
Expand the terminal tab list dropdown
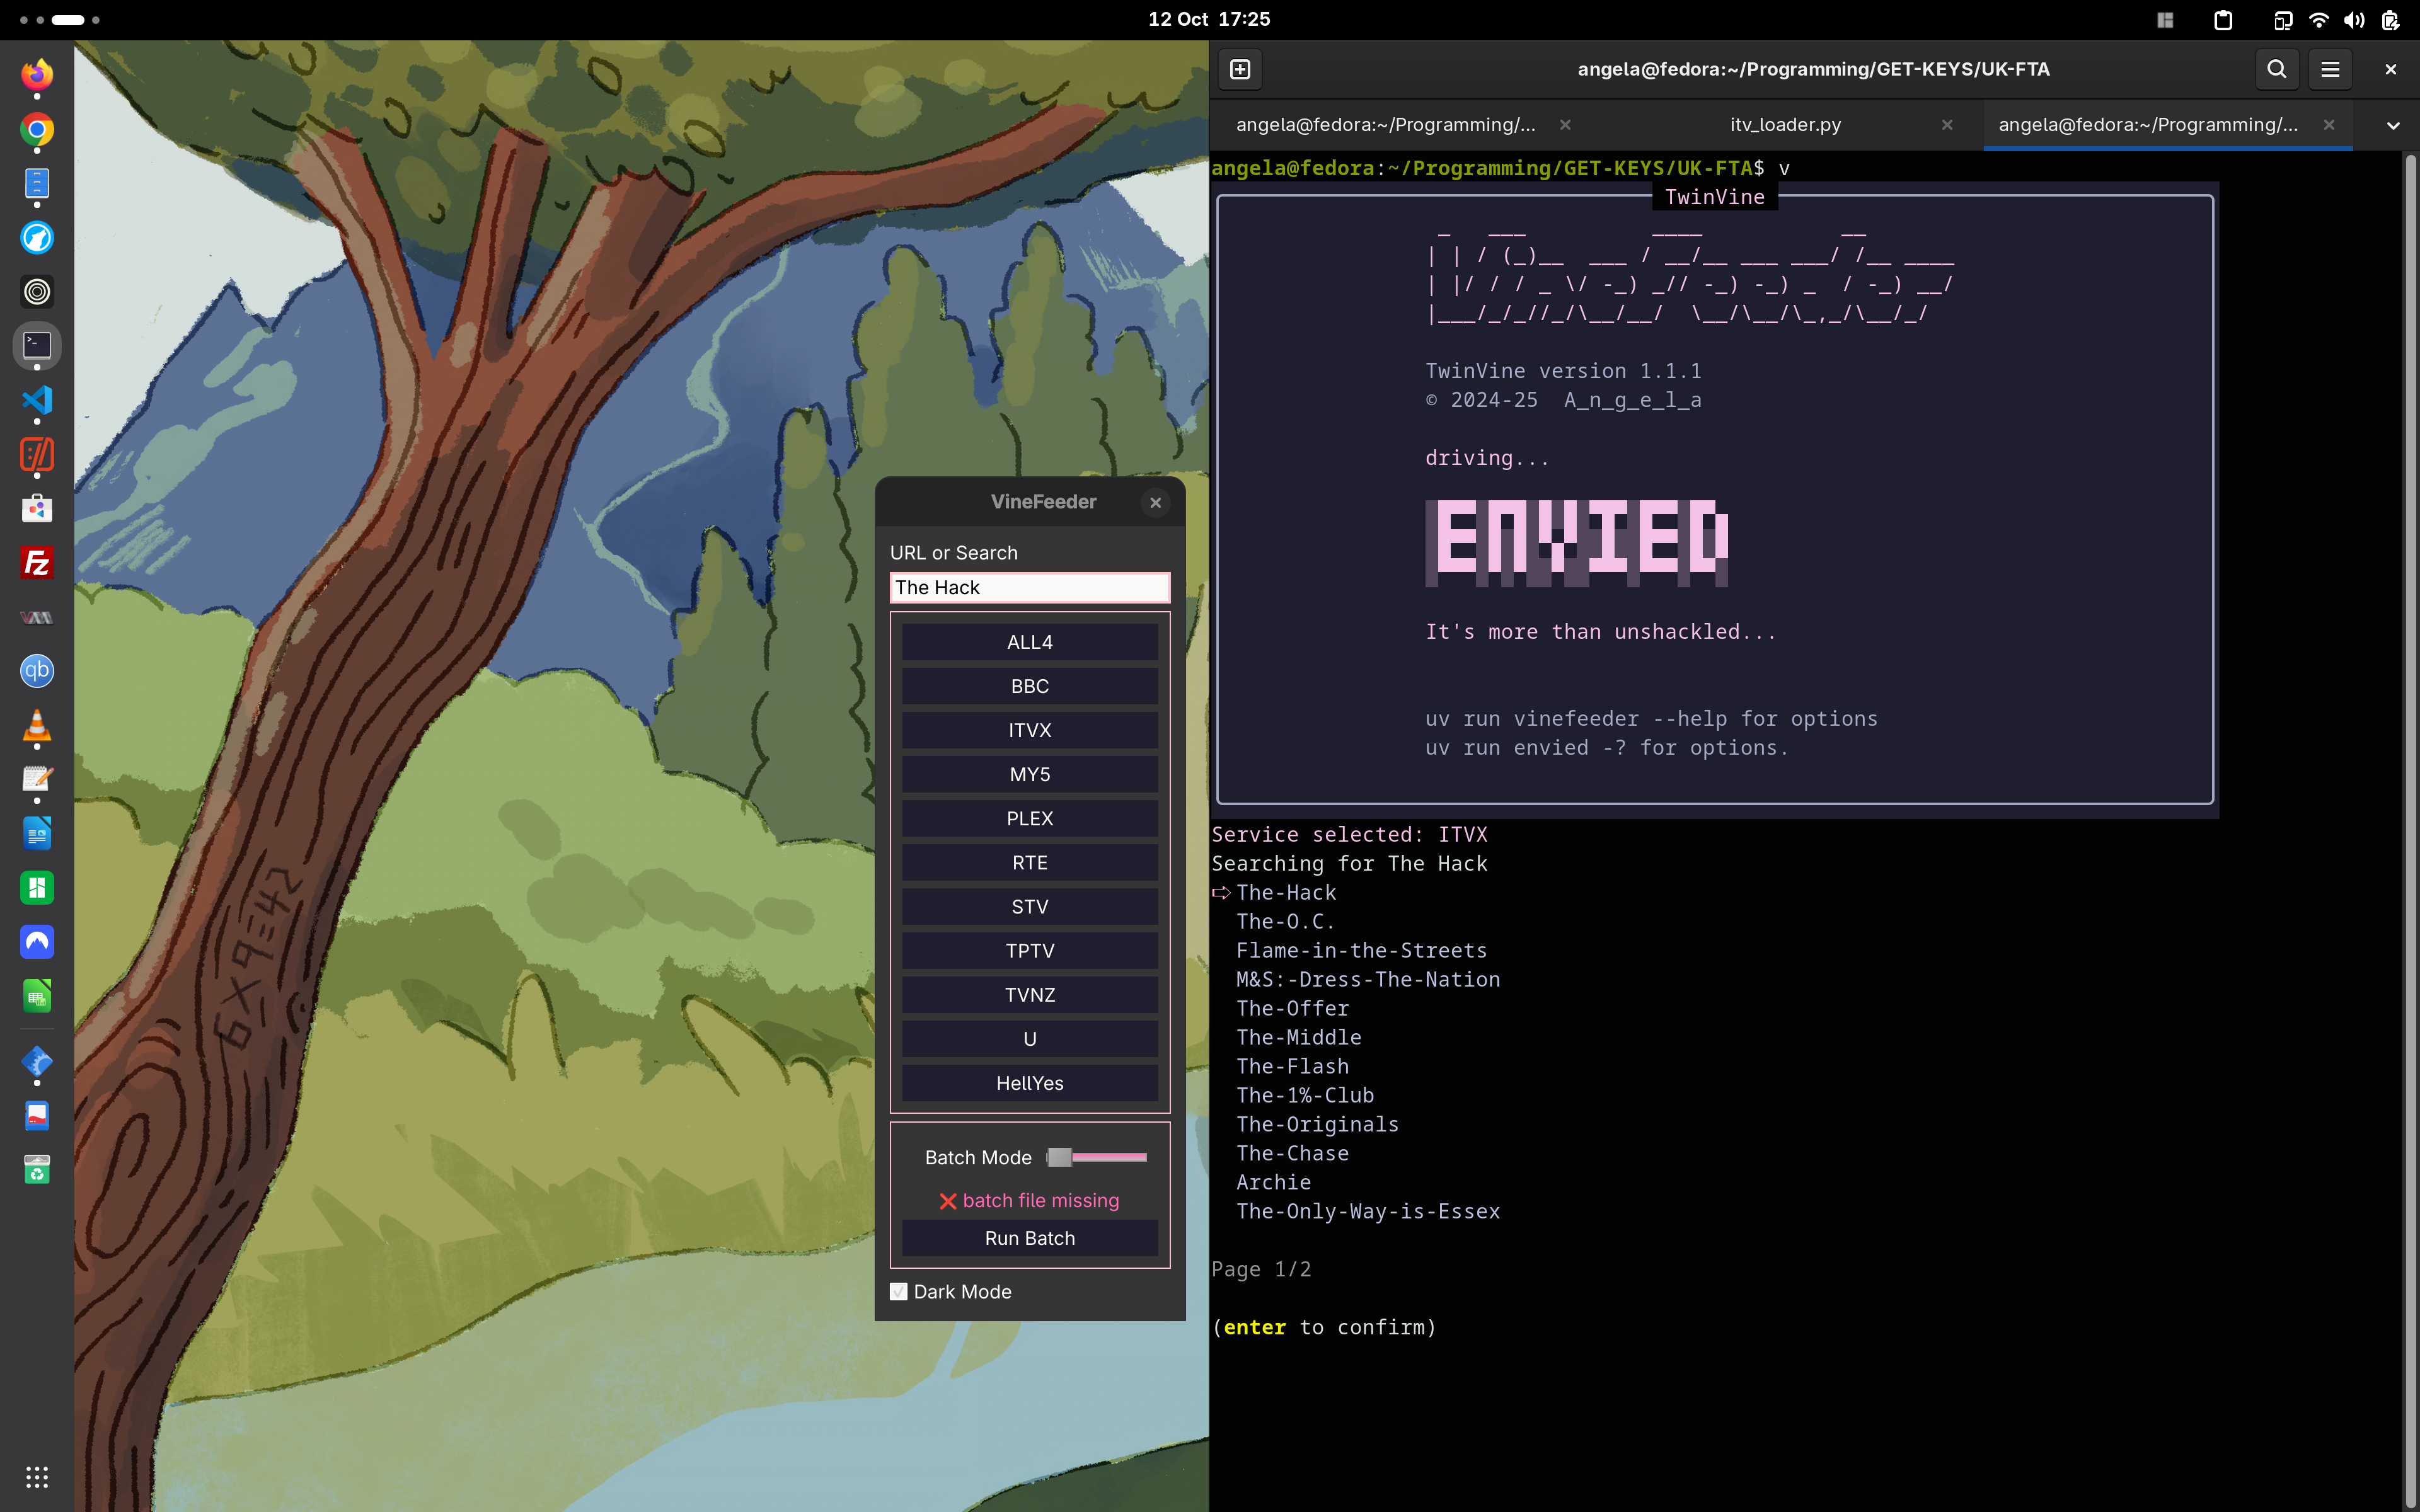pyautogui.click(x=2393, y=126)
